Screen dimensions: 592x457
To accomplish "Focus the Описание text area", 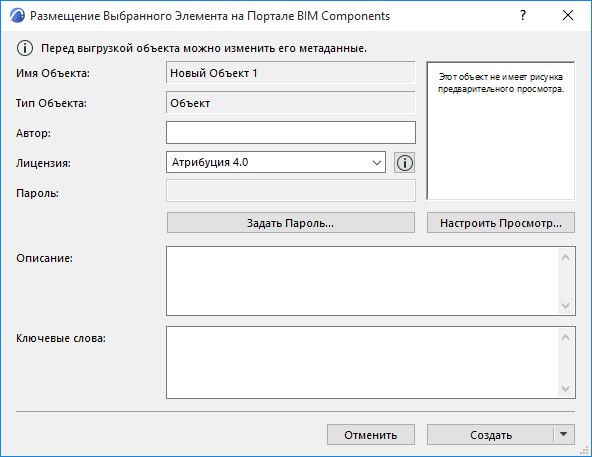I will (x=362, y=281).
